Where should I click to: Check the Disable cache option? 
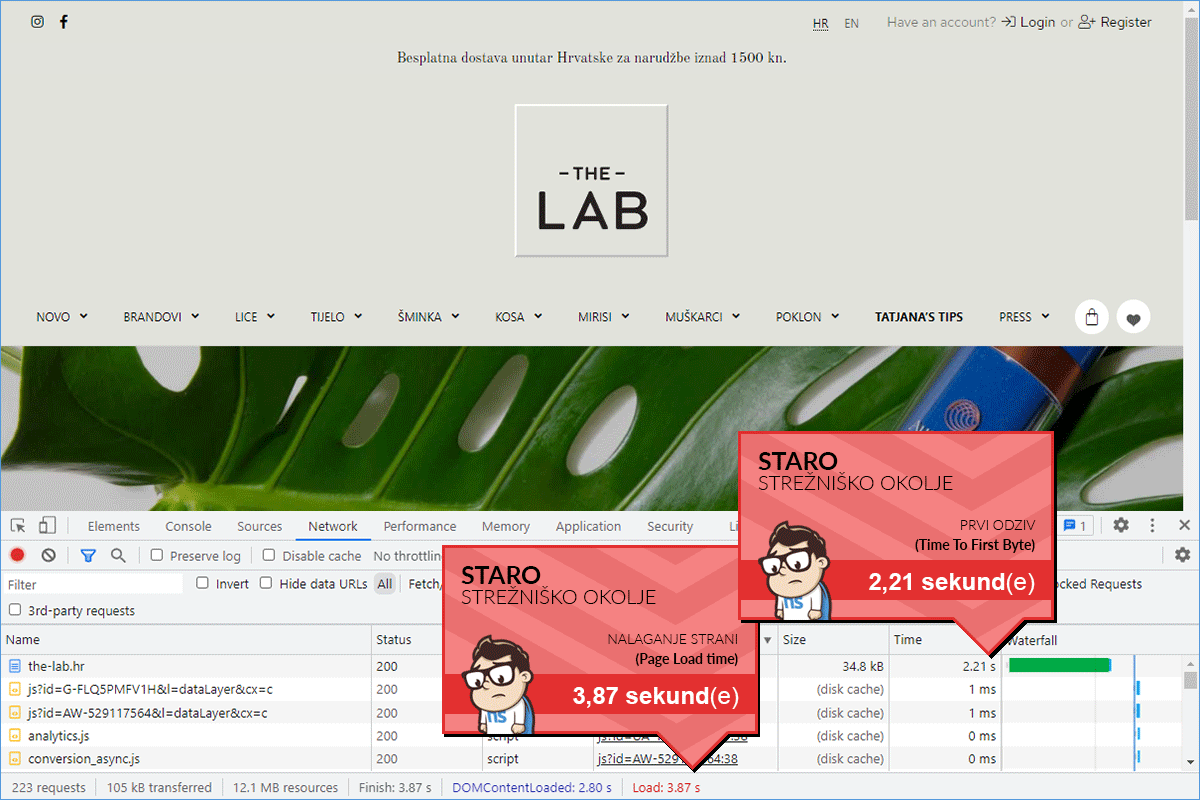click(x=269, y=555)
